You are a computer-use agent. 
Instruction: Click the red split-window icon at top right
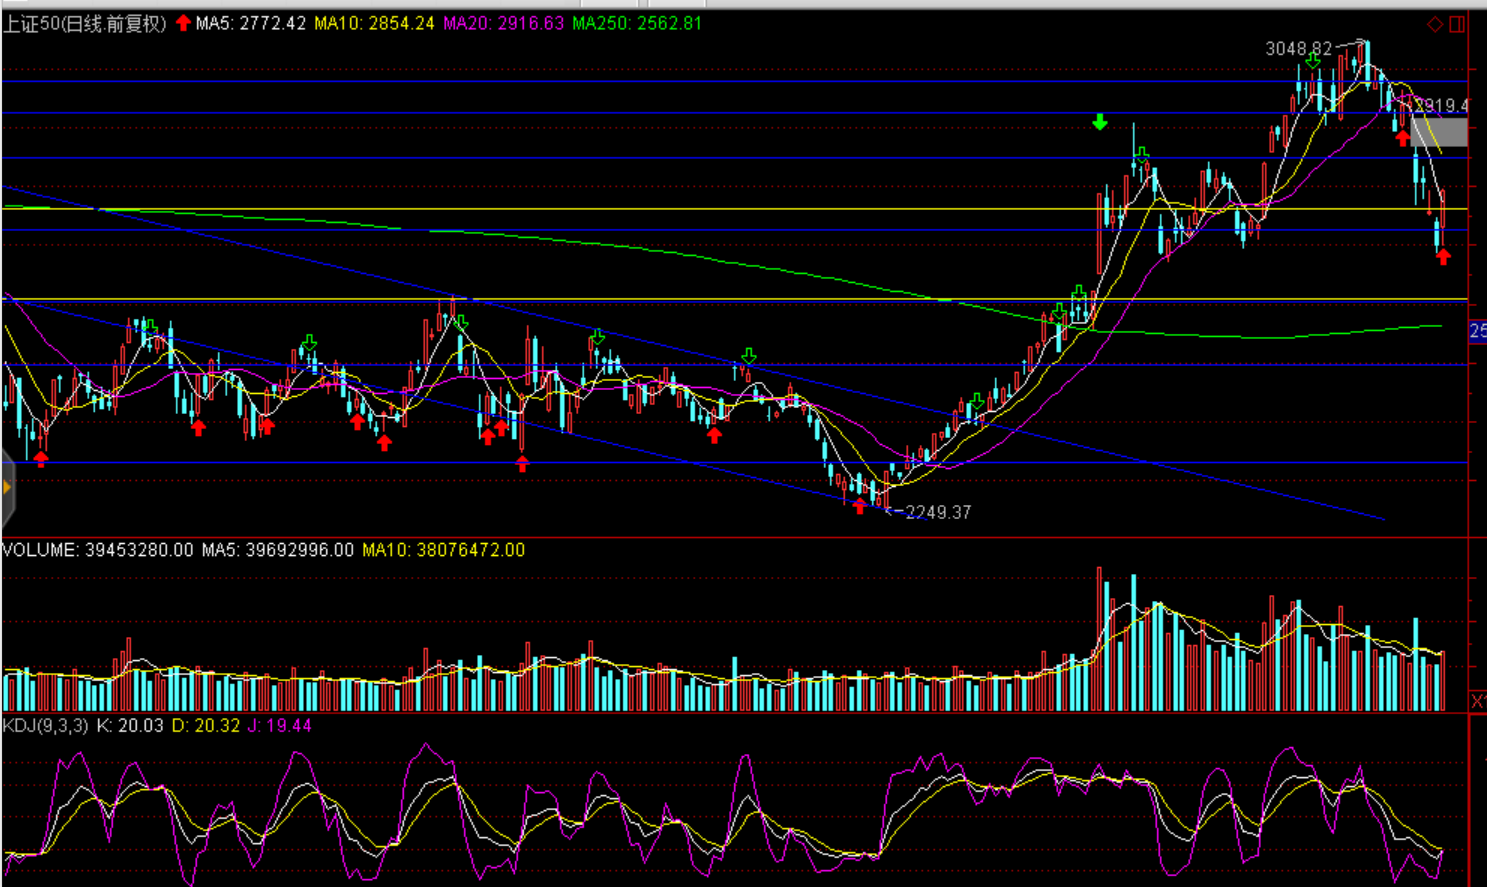(1457, 24)
